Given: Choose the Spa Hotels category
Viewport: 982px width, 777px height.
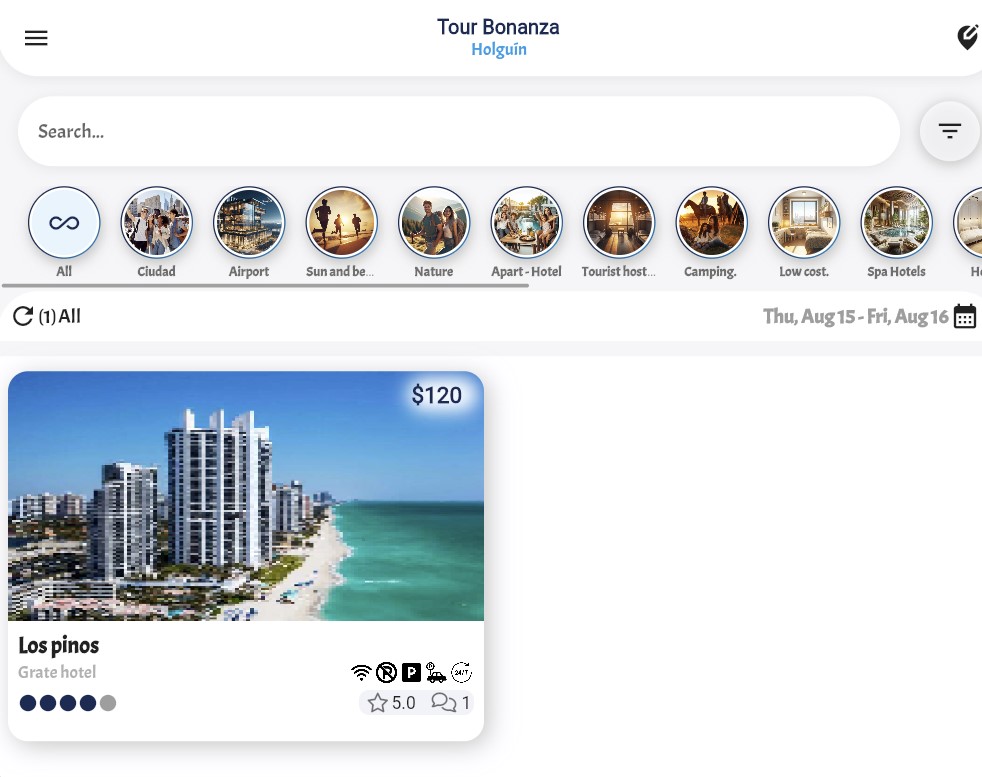Looking at the screenshot, I should pos(896,222).
